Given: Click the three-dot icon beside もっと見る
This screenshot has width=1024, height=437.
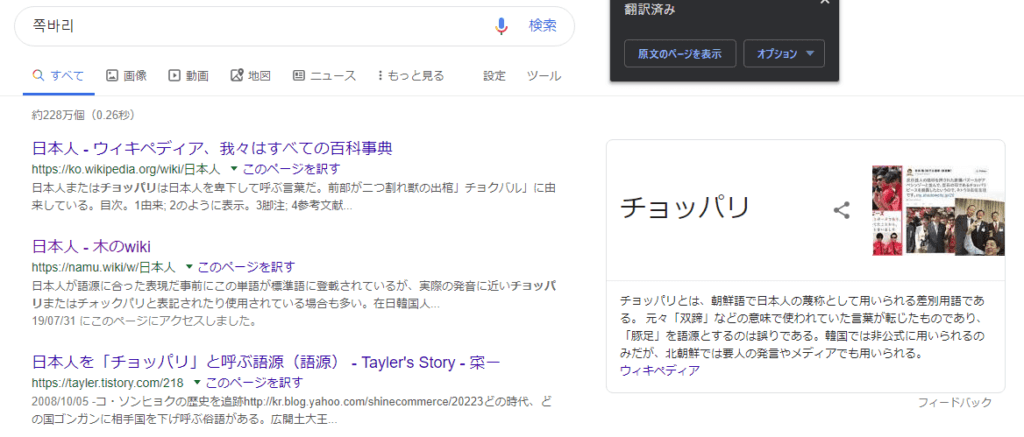Looking at the screenshot, I should pos(380,76).
